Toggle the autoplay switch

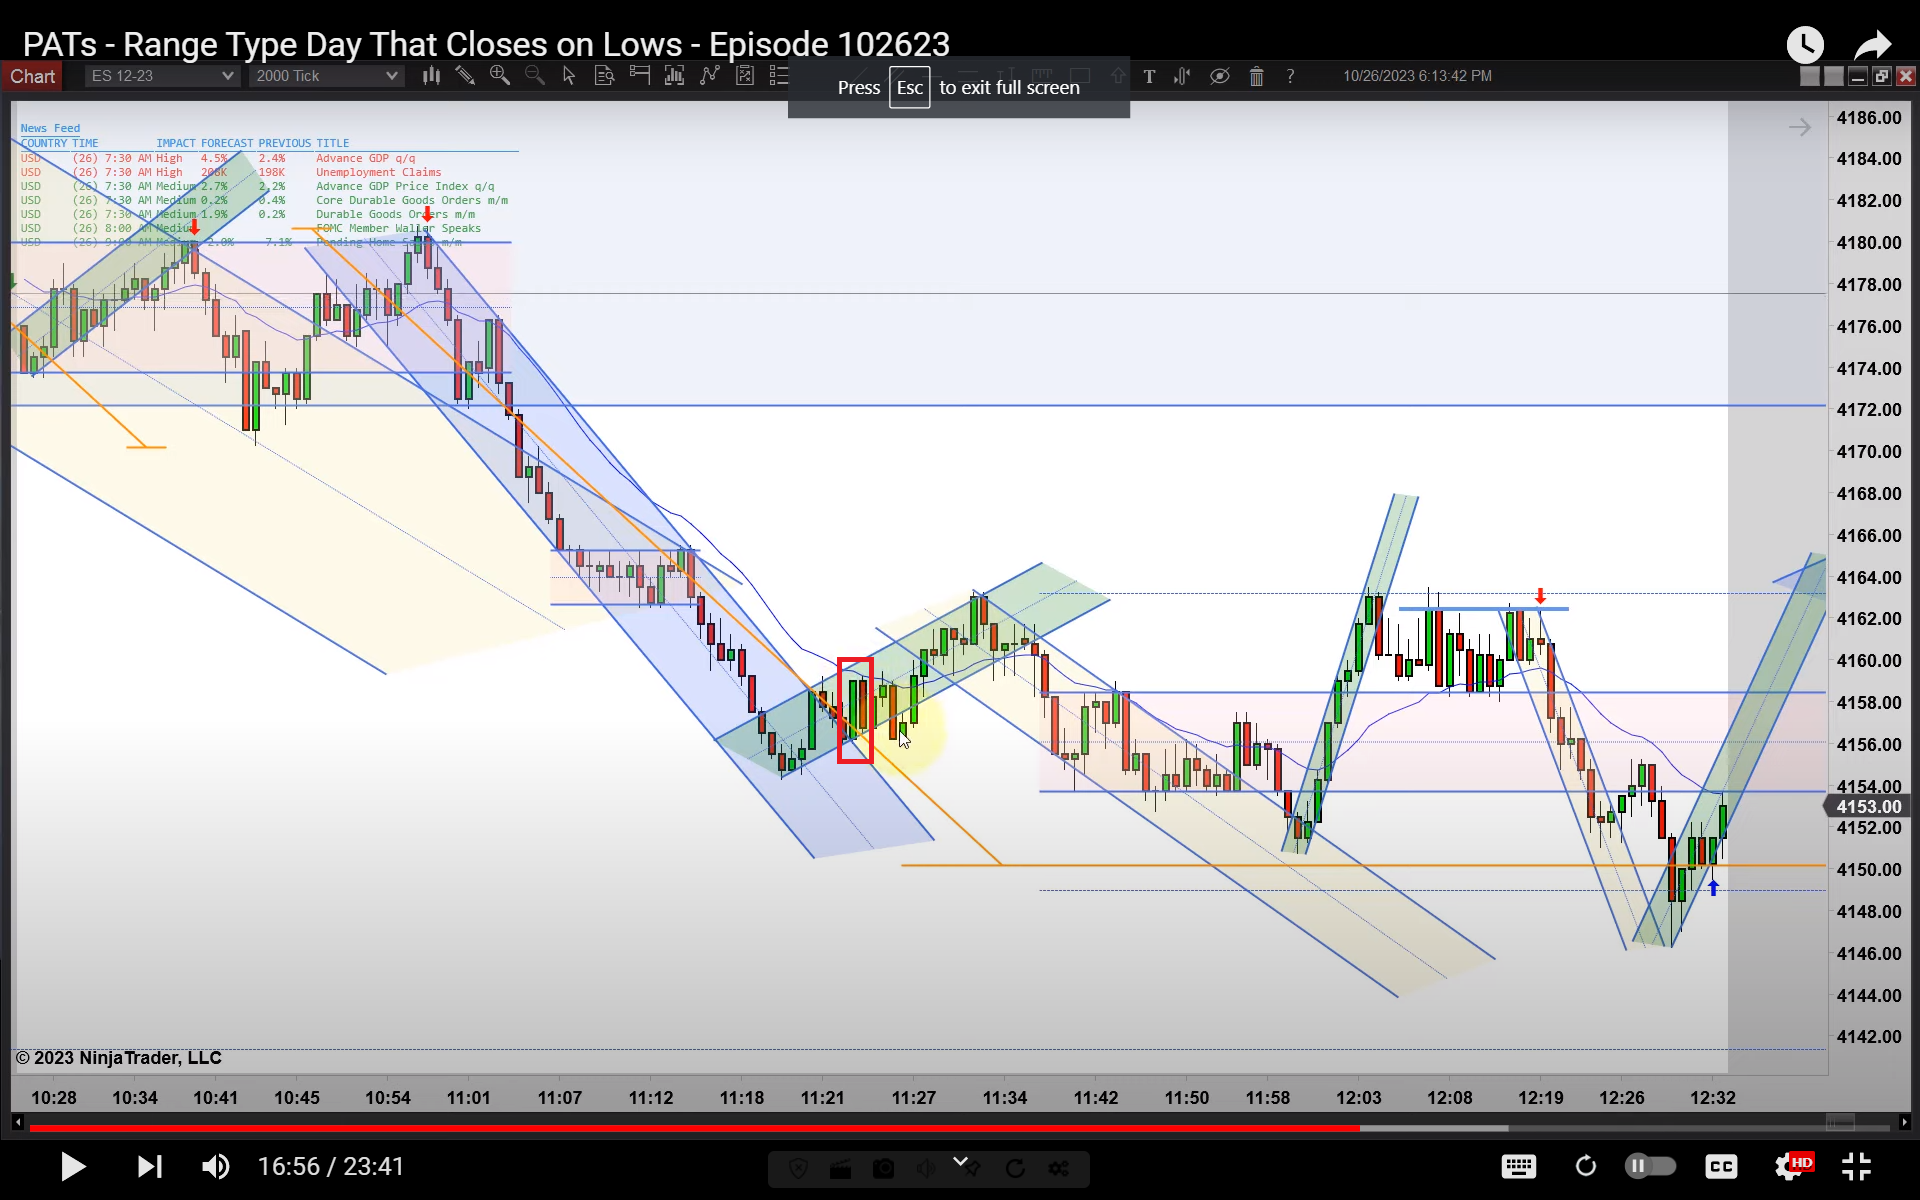click(1650, 1166)
